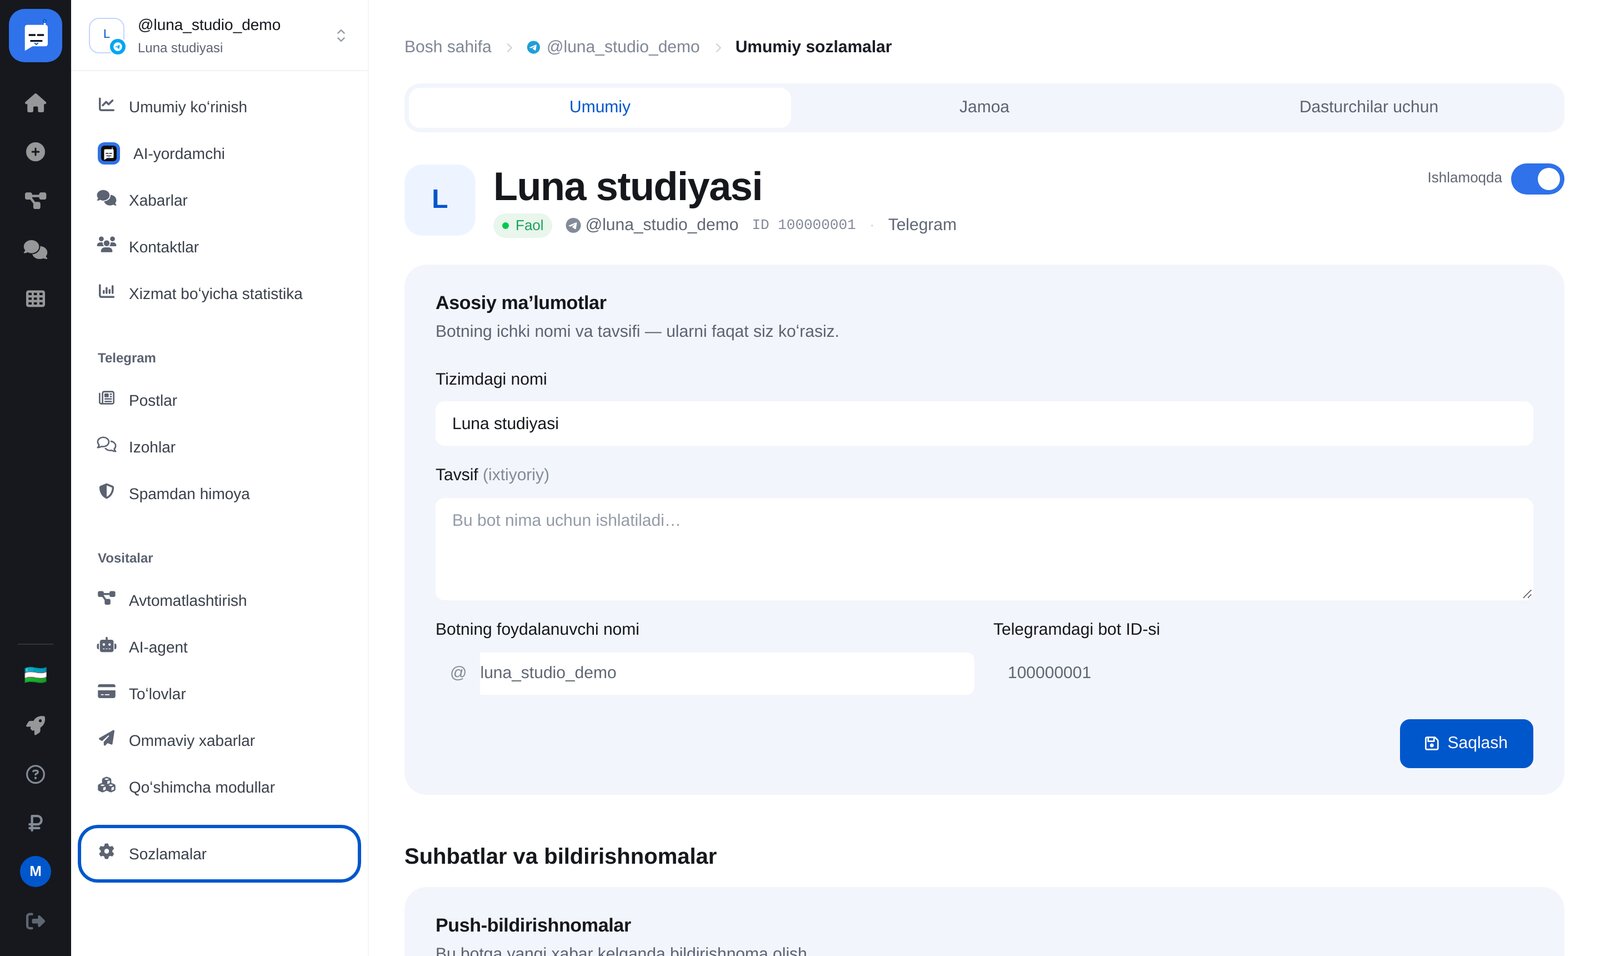Click @luna_studio_demo breadcrumb link
1600x956 pixels.
pyautogui.click(x=613, y=47)
